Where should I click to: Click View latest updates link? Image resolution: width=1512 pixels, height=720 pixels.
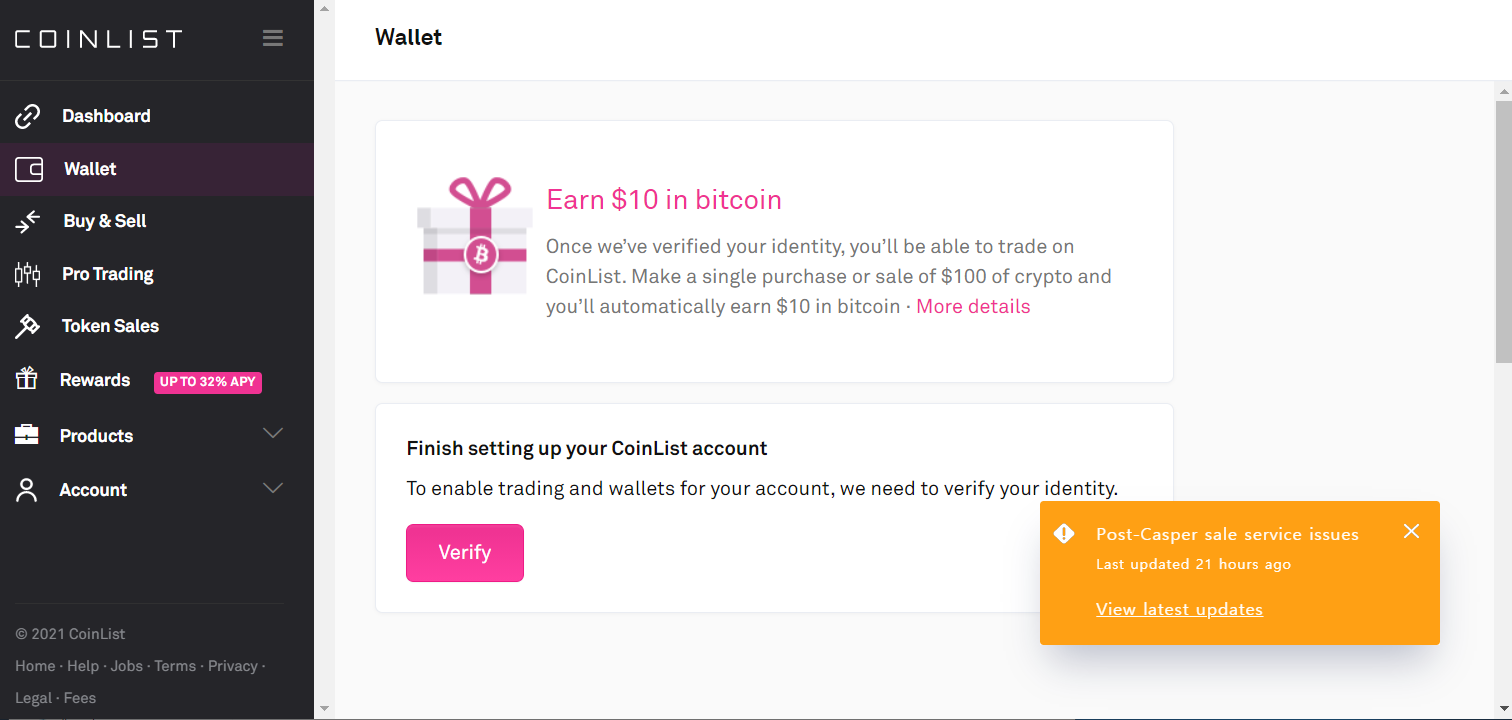1179,609
